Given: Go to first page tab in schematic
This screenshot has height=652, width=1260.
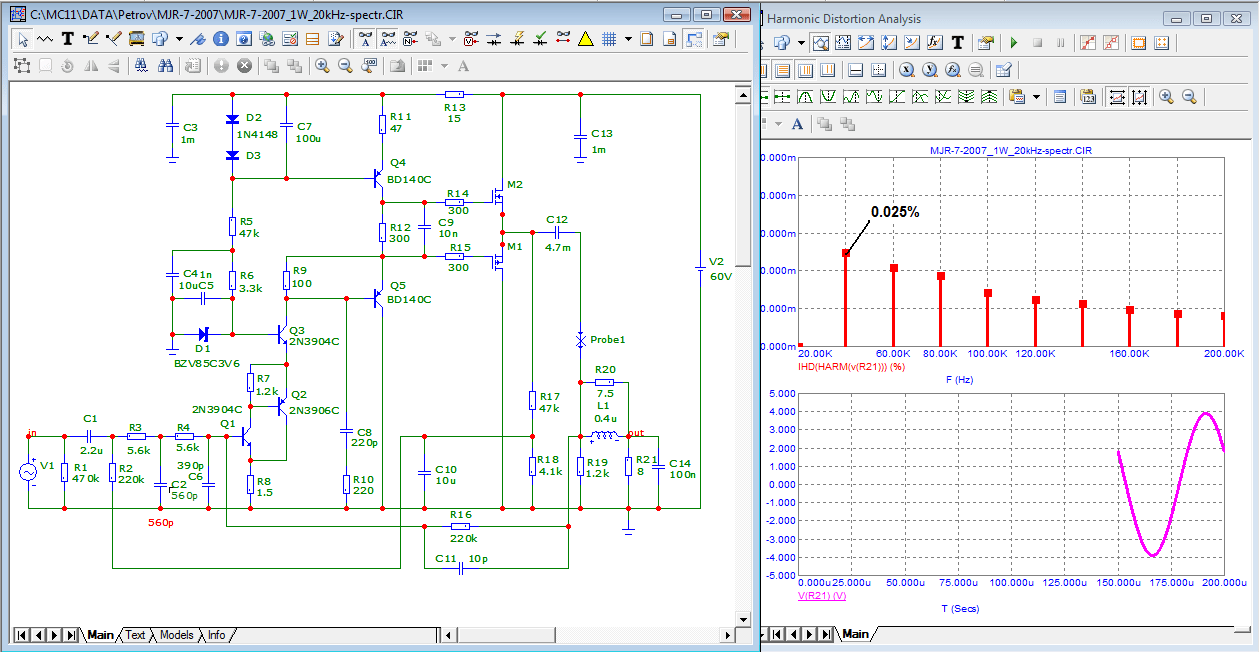Looking at the screenshot, I should [20, 635].
